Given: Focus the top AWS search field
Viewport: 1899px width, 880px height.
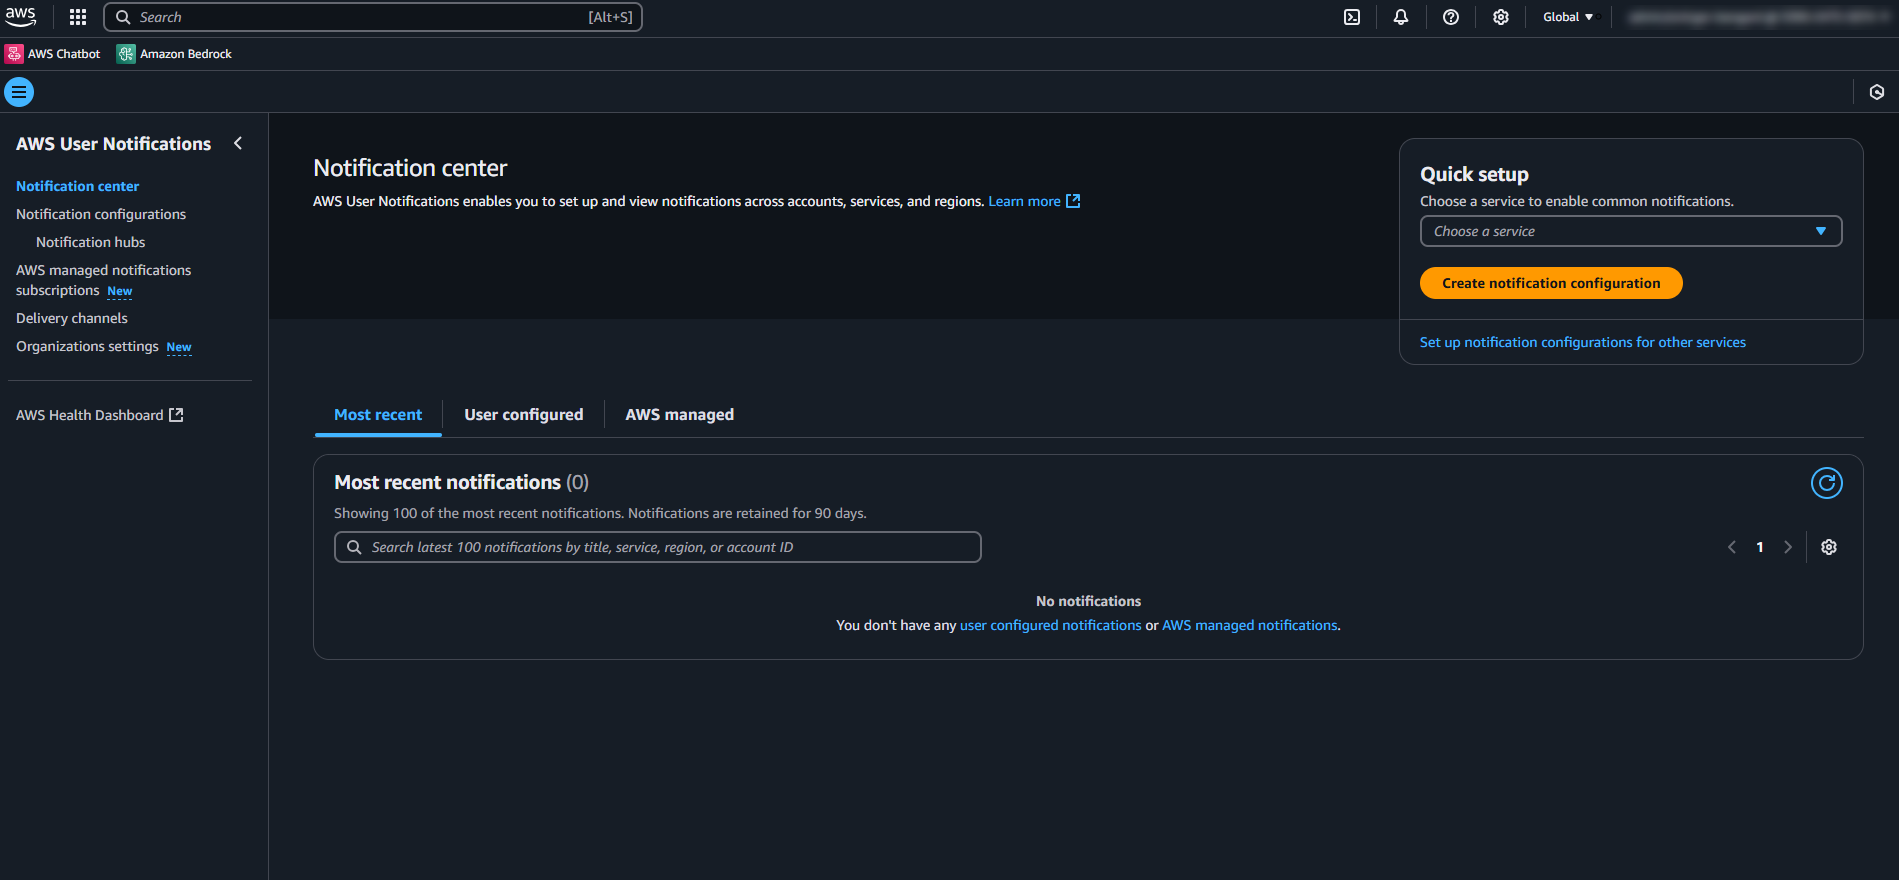Looking at the screenshot, I should point(373,17).
